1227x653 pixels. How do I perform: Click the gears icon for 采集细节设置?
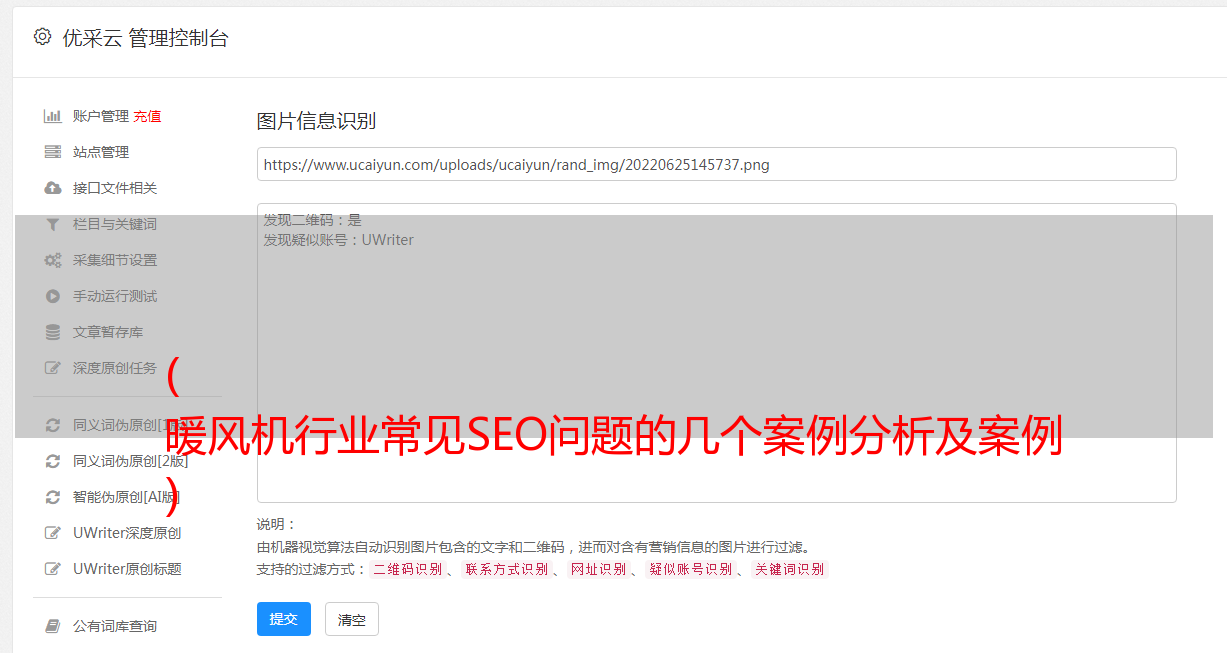(53, 260)
